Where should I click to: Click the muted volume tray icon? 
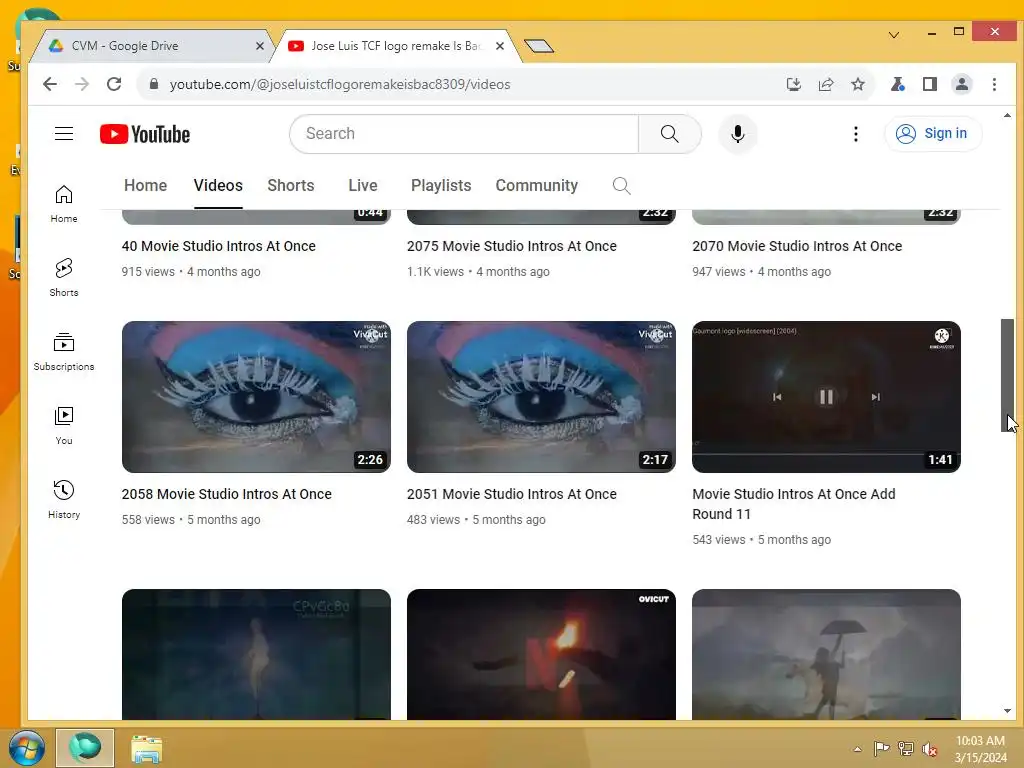[930, 749]
